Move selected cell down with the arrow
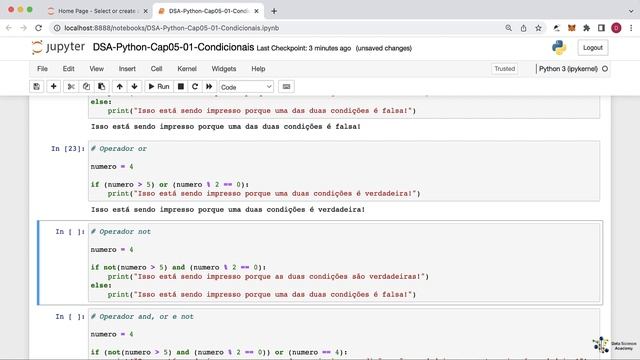The height and width of the screenshot is (360, 640). 134,87
